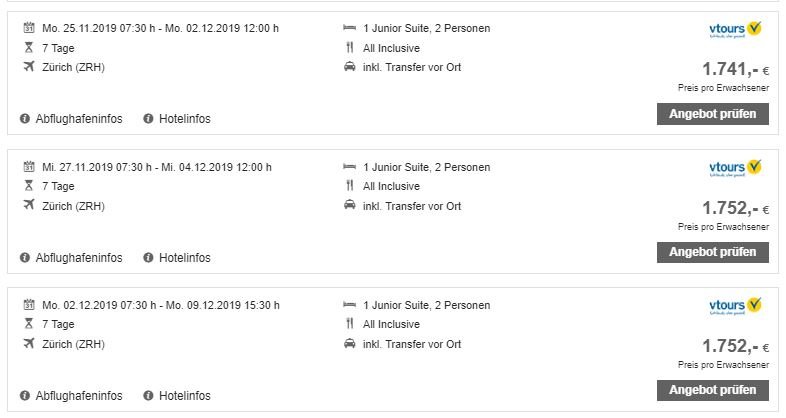The image size is (786, 418).
Task: Click Angebot prüfen for 02.12.2019 trip
Action: click(x=712, y=390)
